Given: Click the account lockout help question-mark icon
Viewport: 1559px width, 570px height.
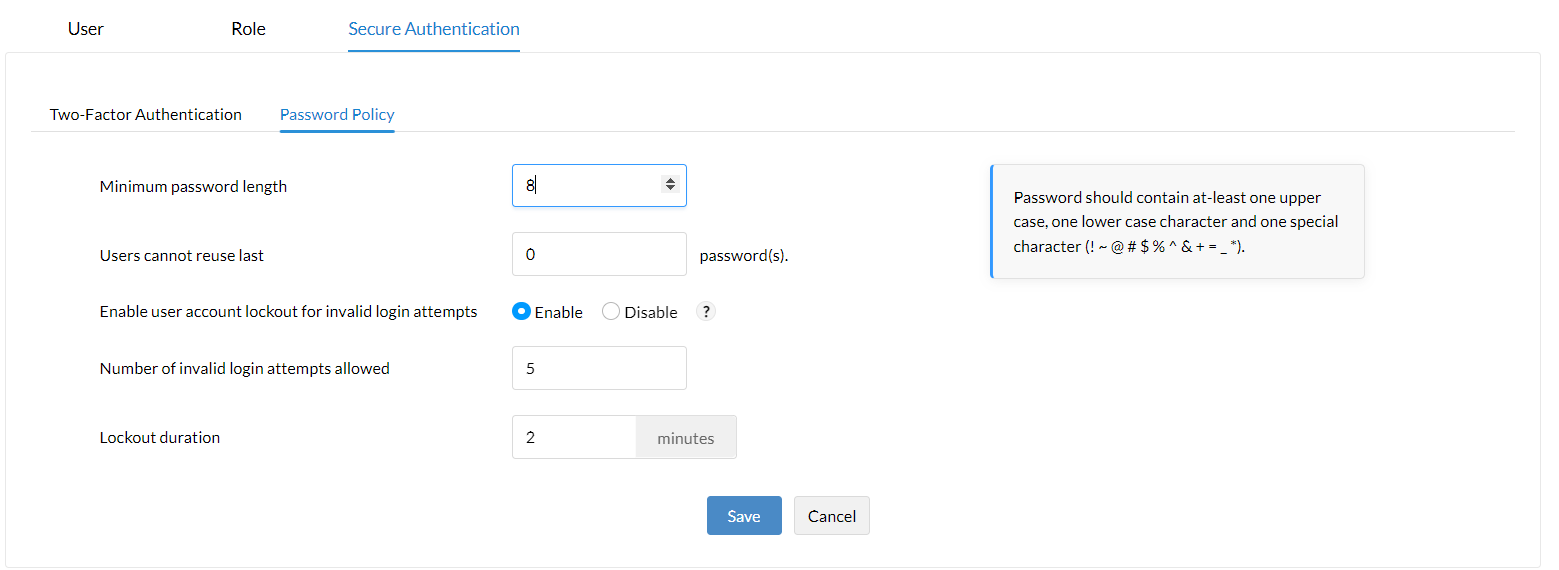Looking at the screenshot, I should pos(706,312).
